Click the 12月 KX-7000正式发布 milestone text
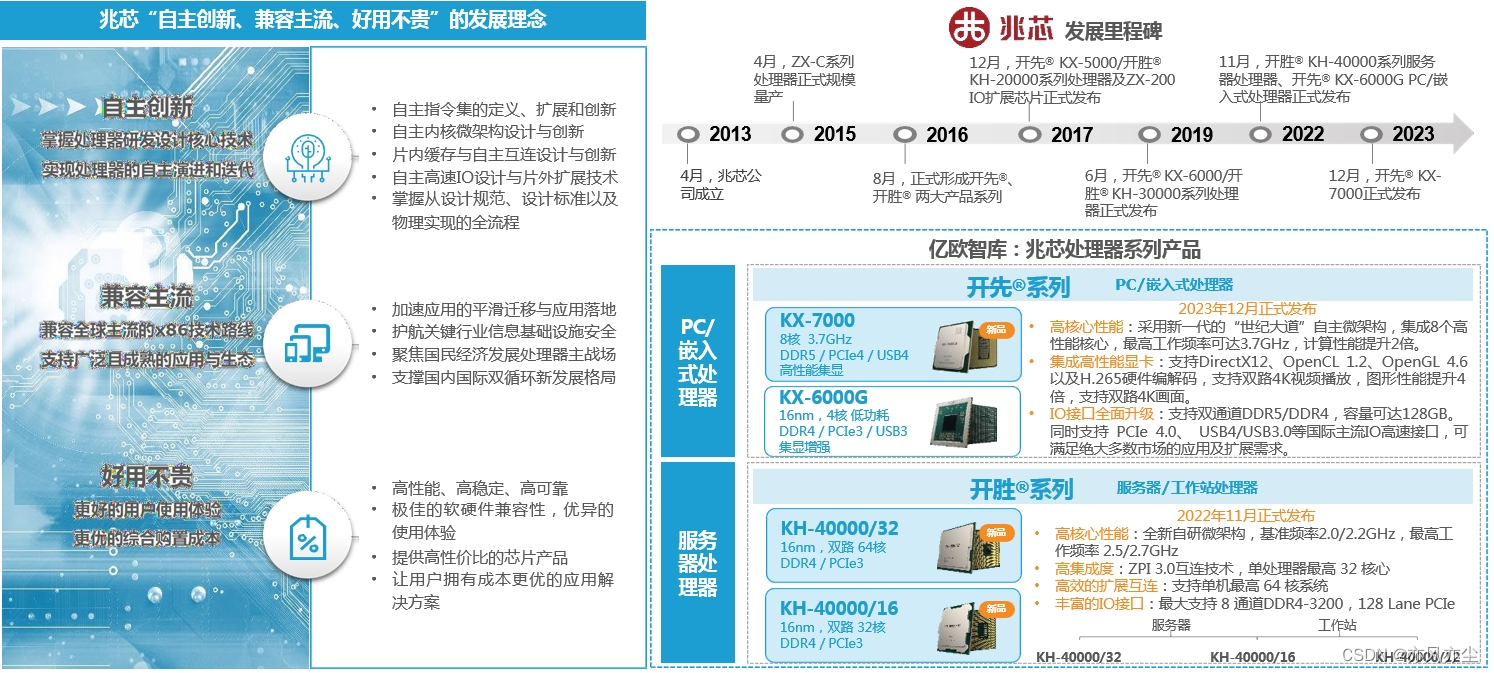Screen dimensions: 1494x673 pos(1385,184)
